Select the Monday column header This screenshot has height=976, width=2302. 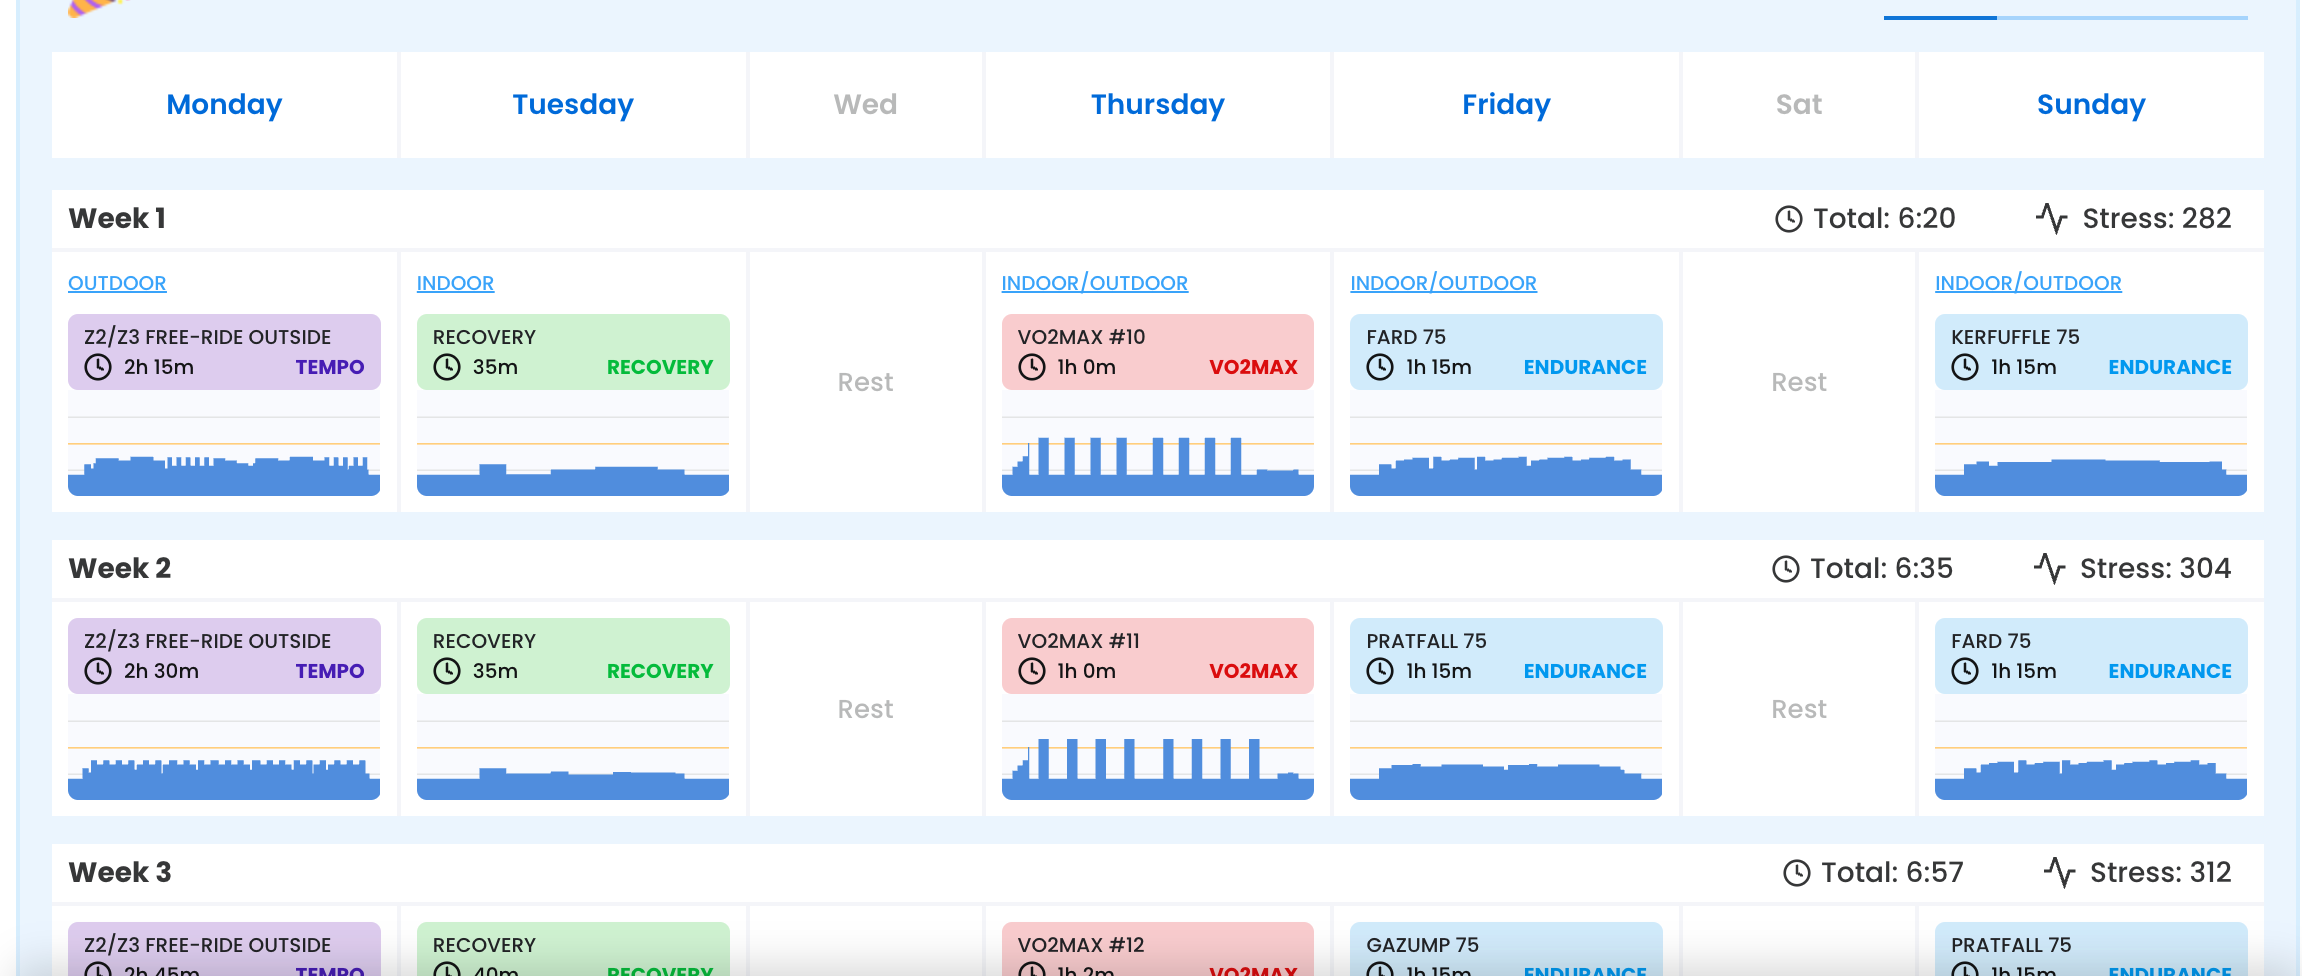(x=224, y=104)
